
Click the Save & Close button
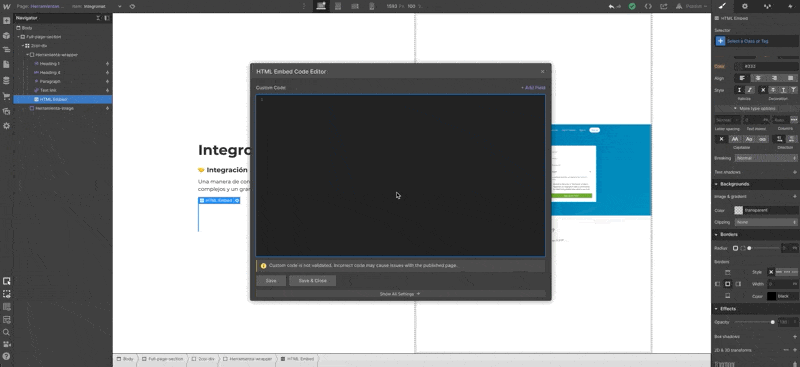click(312, 281)
